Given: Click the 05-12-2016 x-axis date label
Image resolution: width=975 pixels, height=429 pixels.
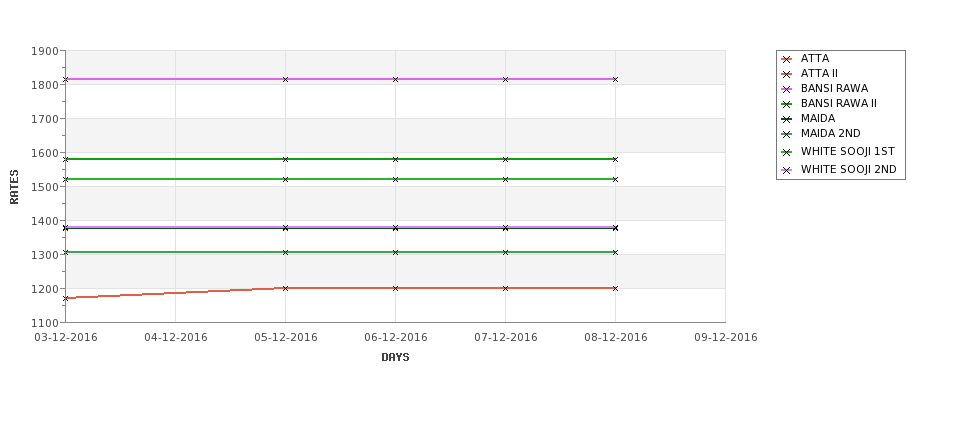Looking at the screenshot, I should tap(285, 338).
